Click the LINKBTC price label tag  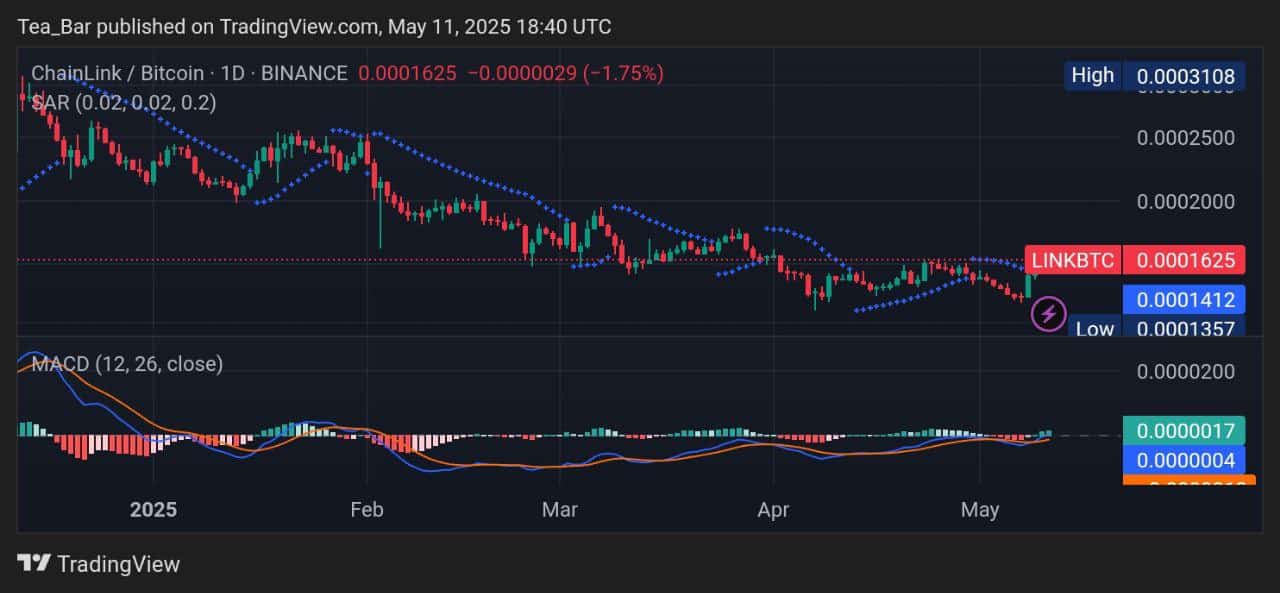1074,261
